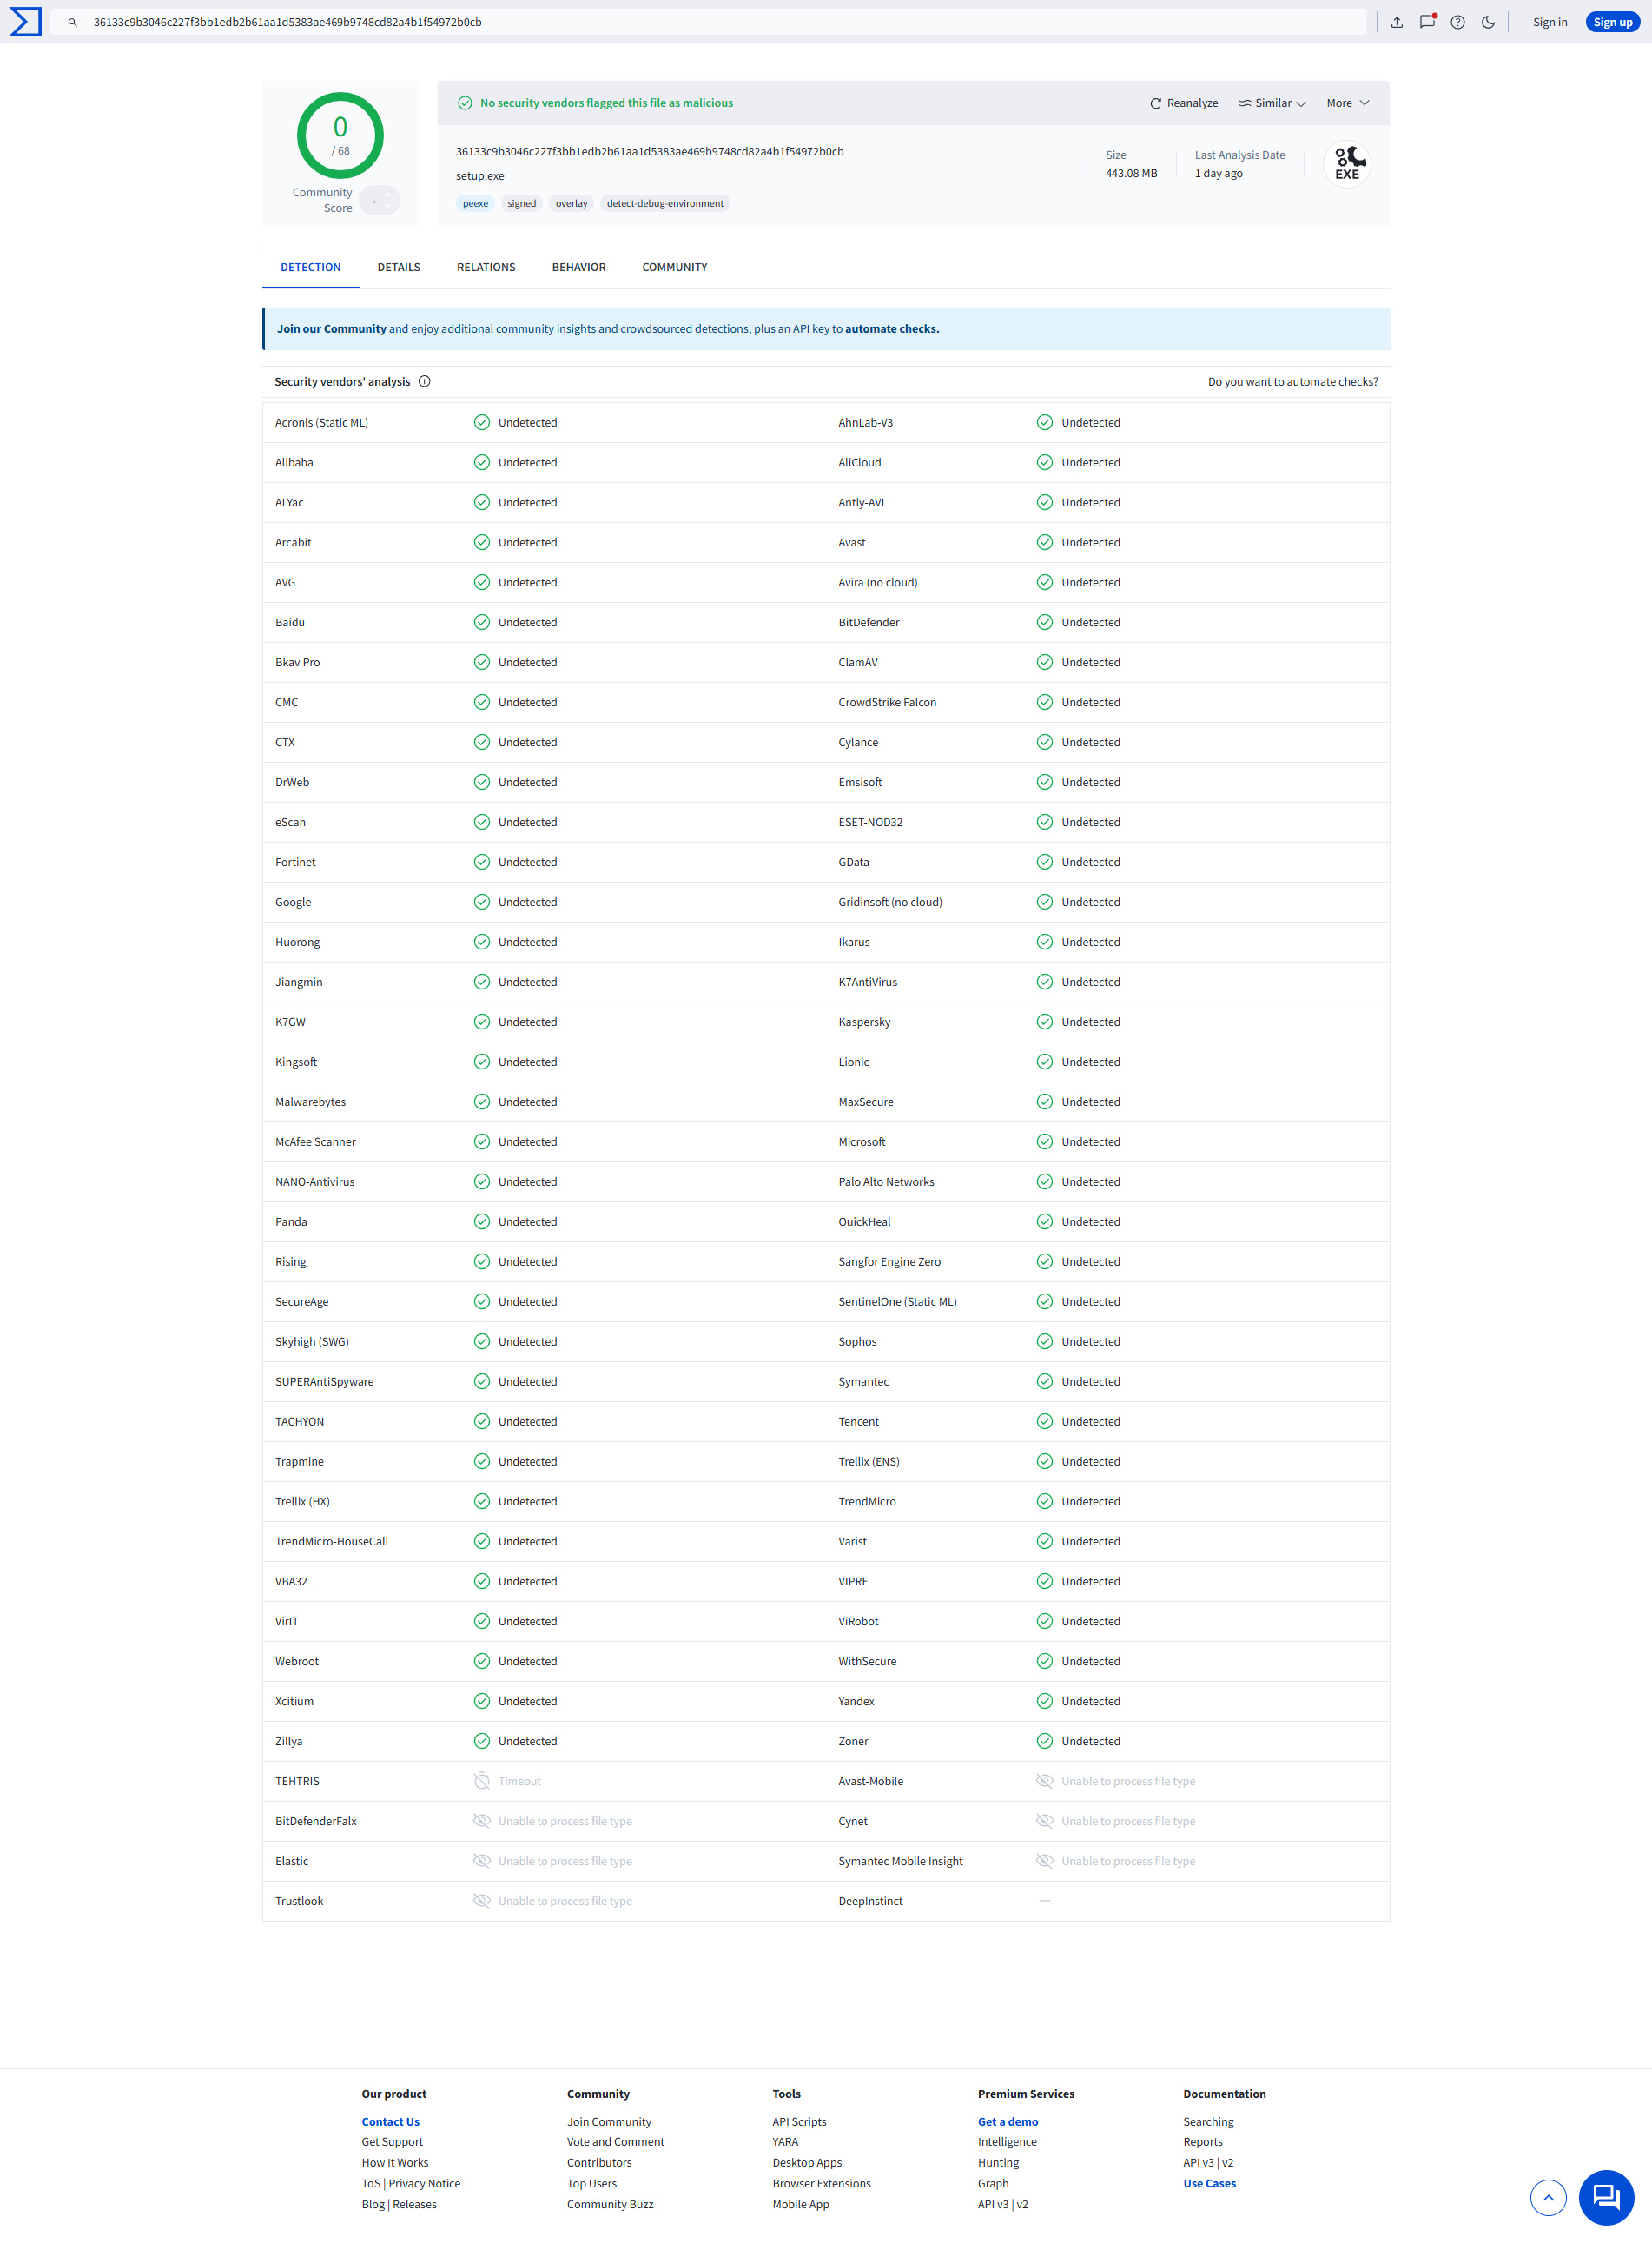
Task: Open the notifications flag icon
Action: 1427,22
